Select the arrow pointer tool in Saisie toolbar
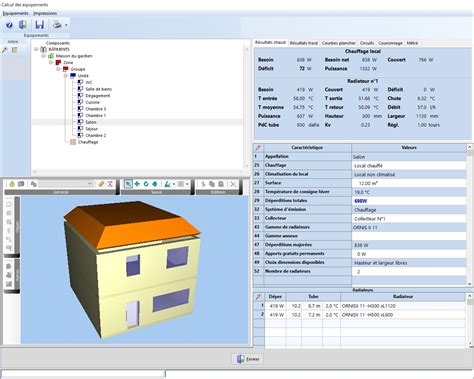The height and width of the screenshot is (379, 474). click(x=128, y=184)
